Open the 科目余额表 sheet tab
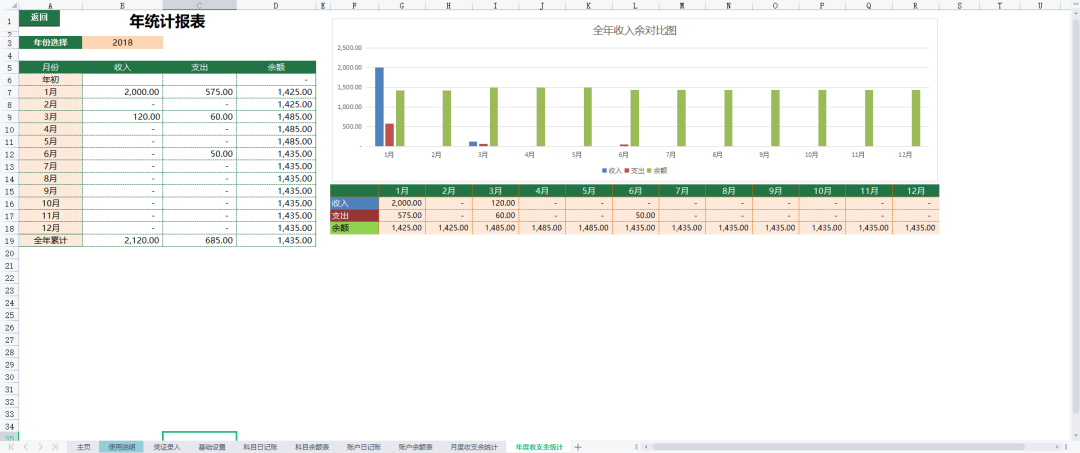Image resolution: width=1080 pixels, height=453 pixels. click(312, 447)
